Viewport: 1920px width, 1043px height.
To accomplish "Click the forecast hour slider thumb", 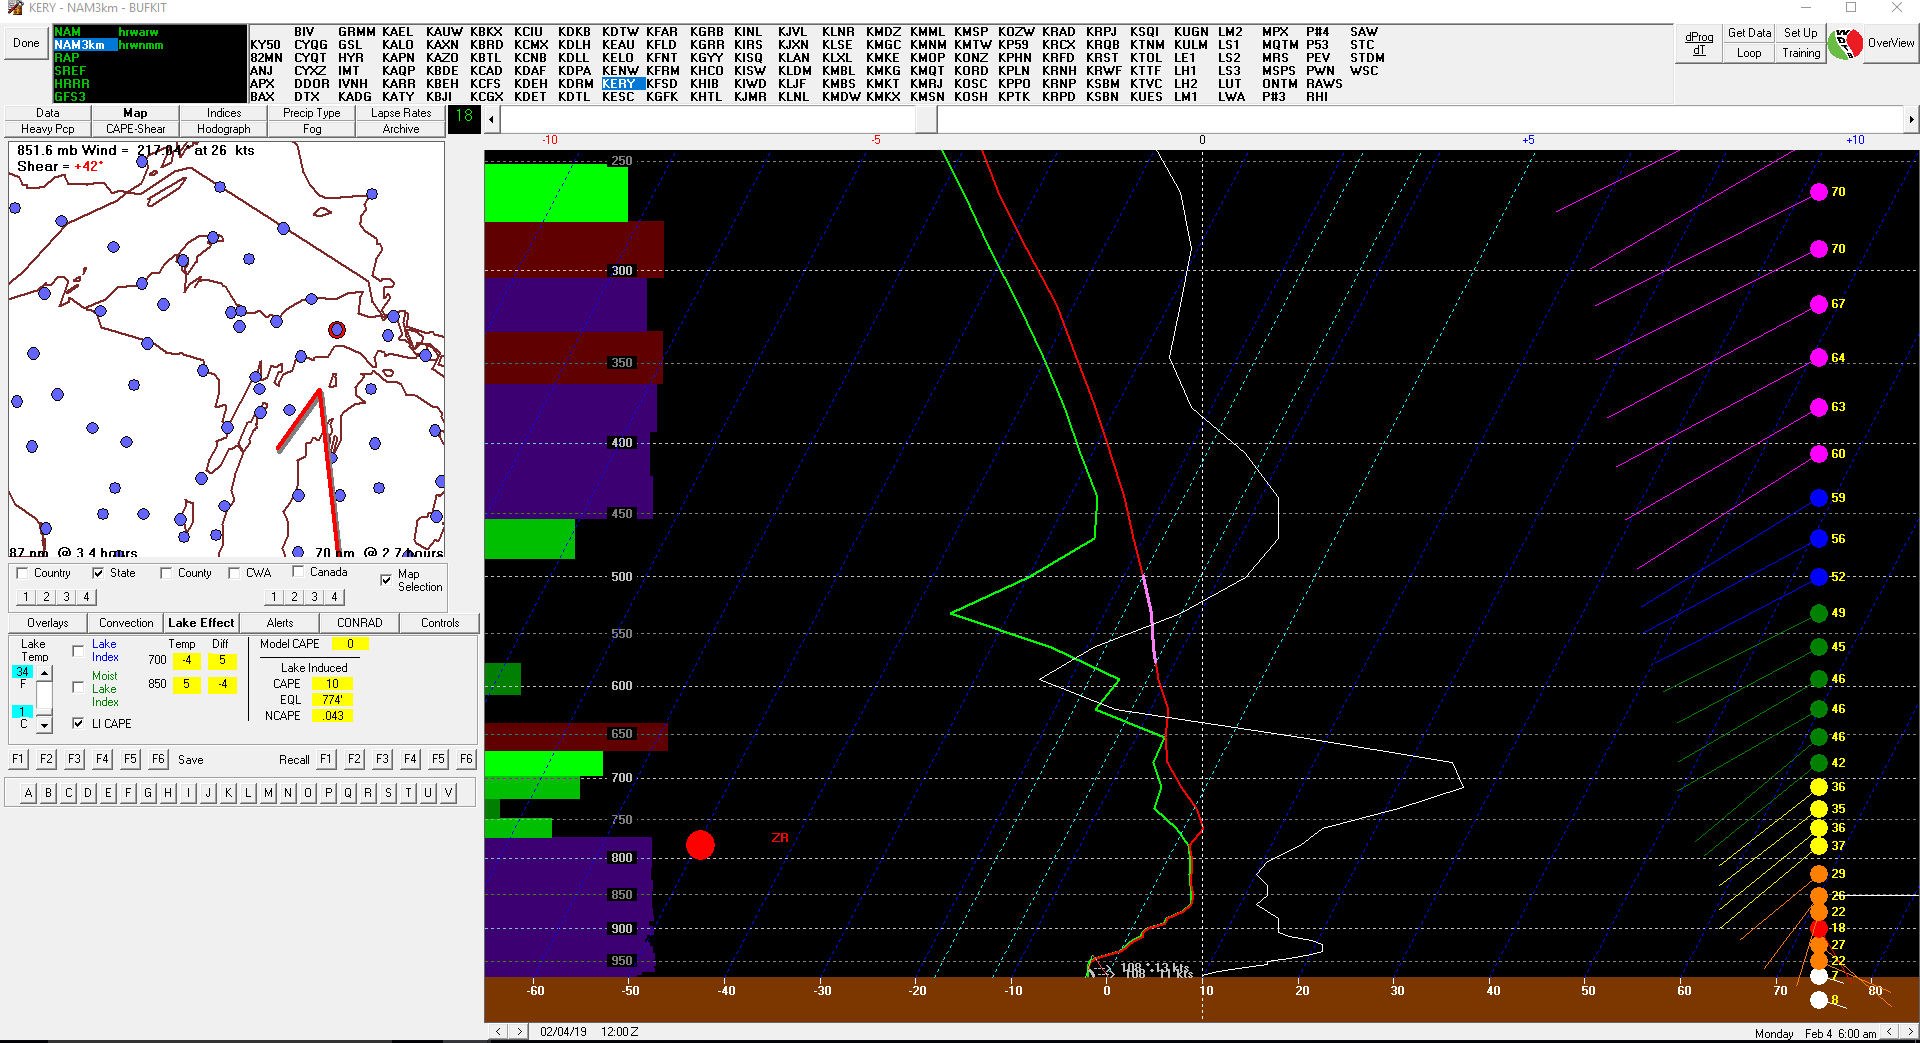I will (926, 119).
